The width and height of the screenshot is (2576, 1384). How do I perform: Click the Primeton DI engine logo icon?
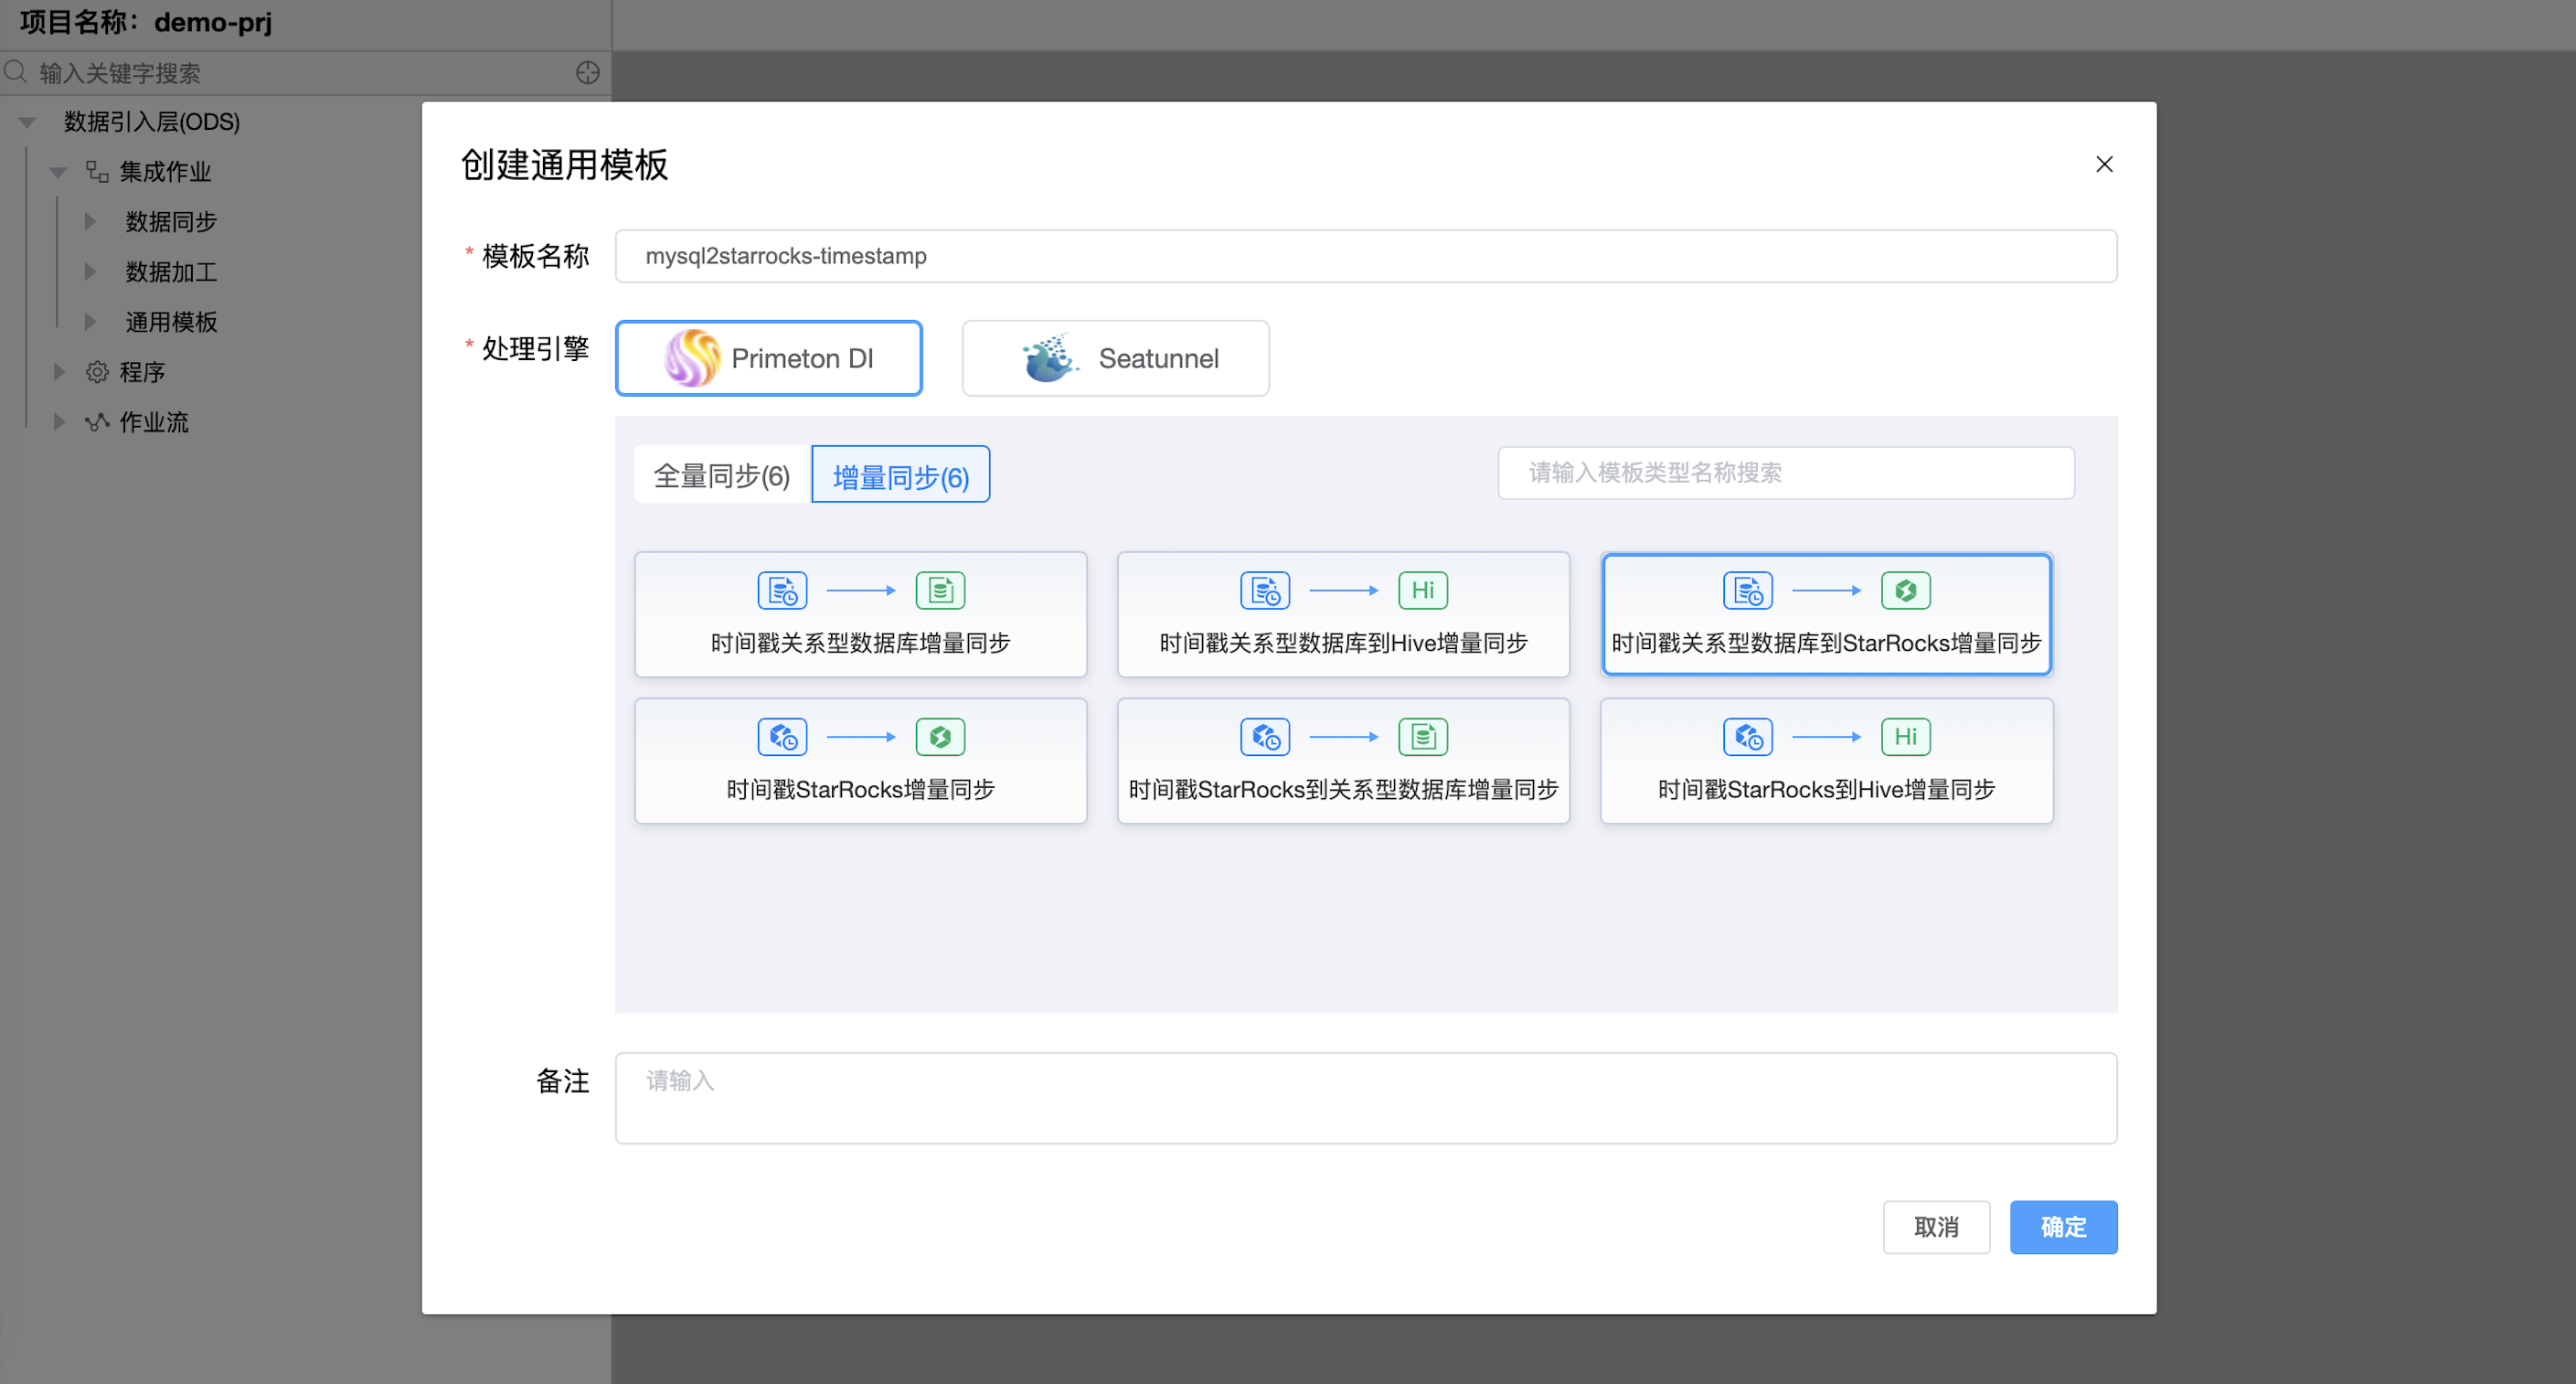(691, 358)
